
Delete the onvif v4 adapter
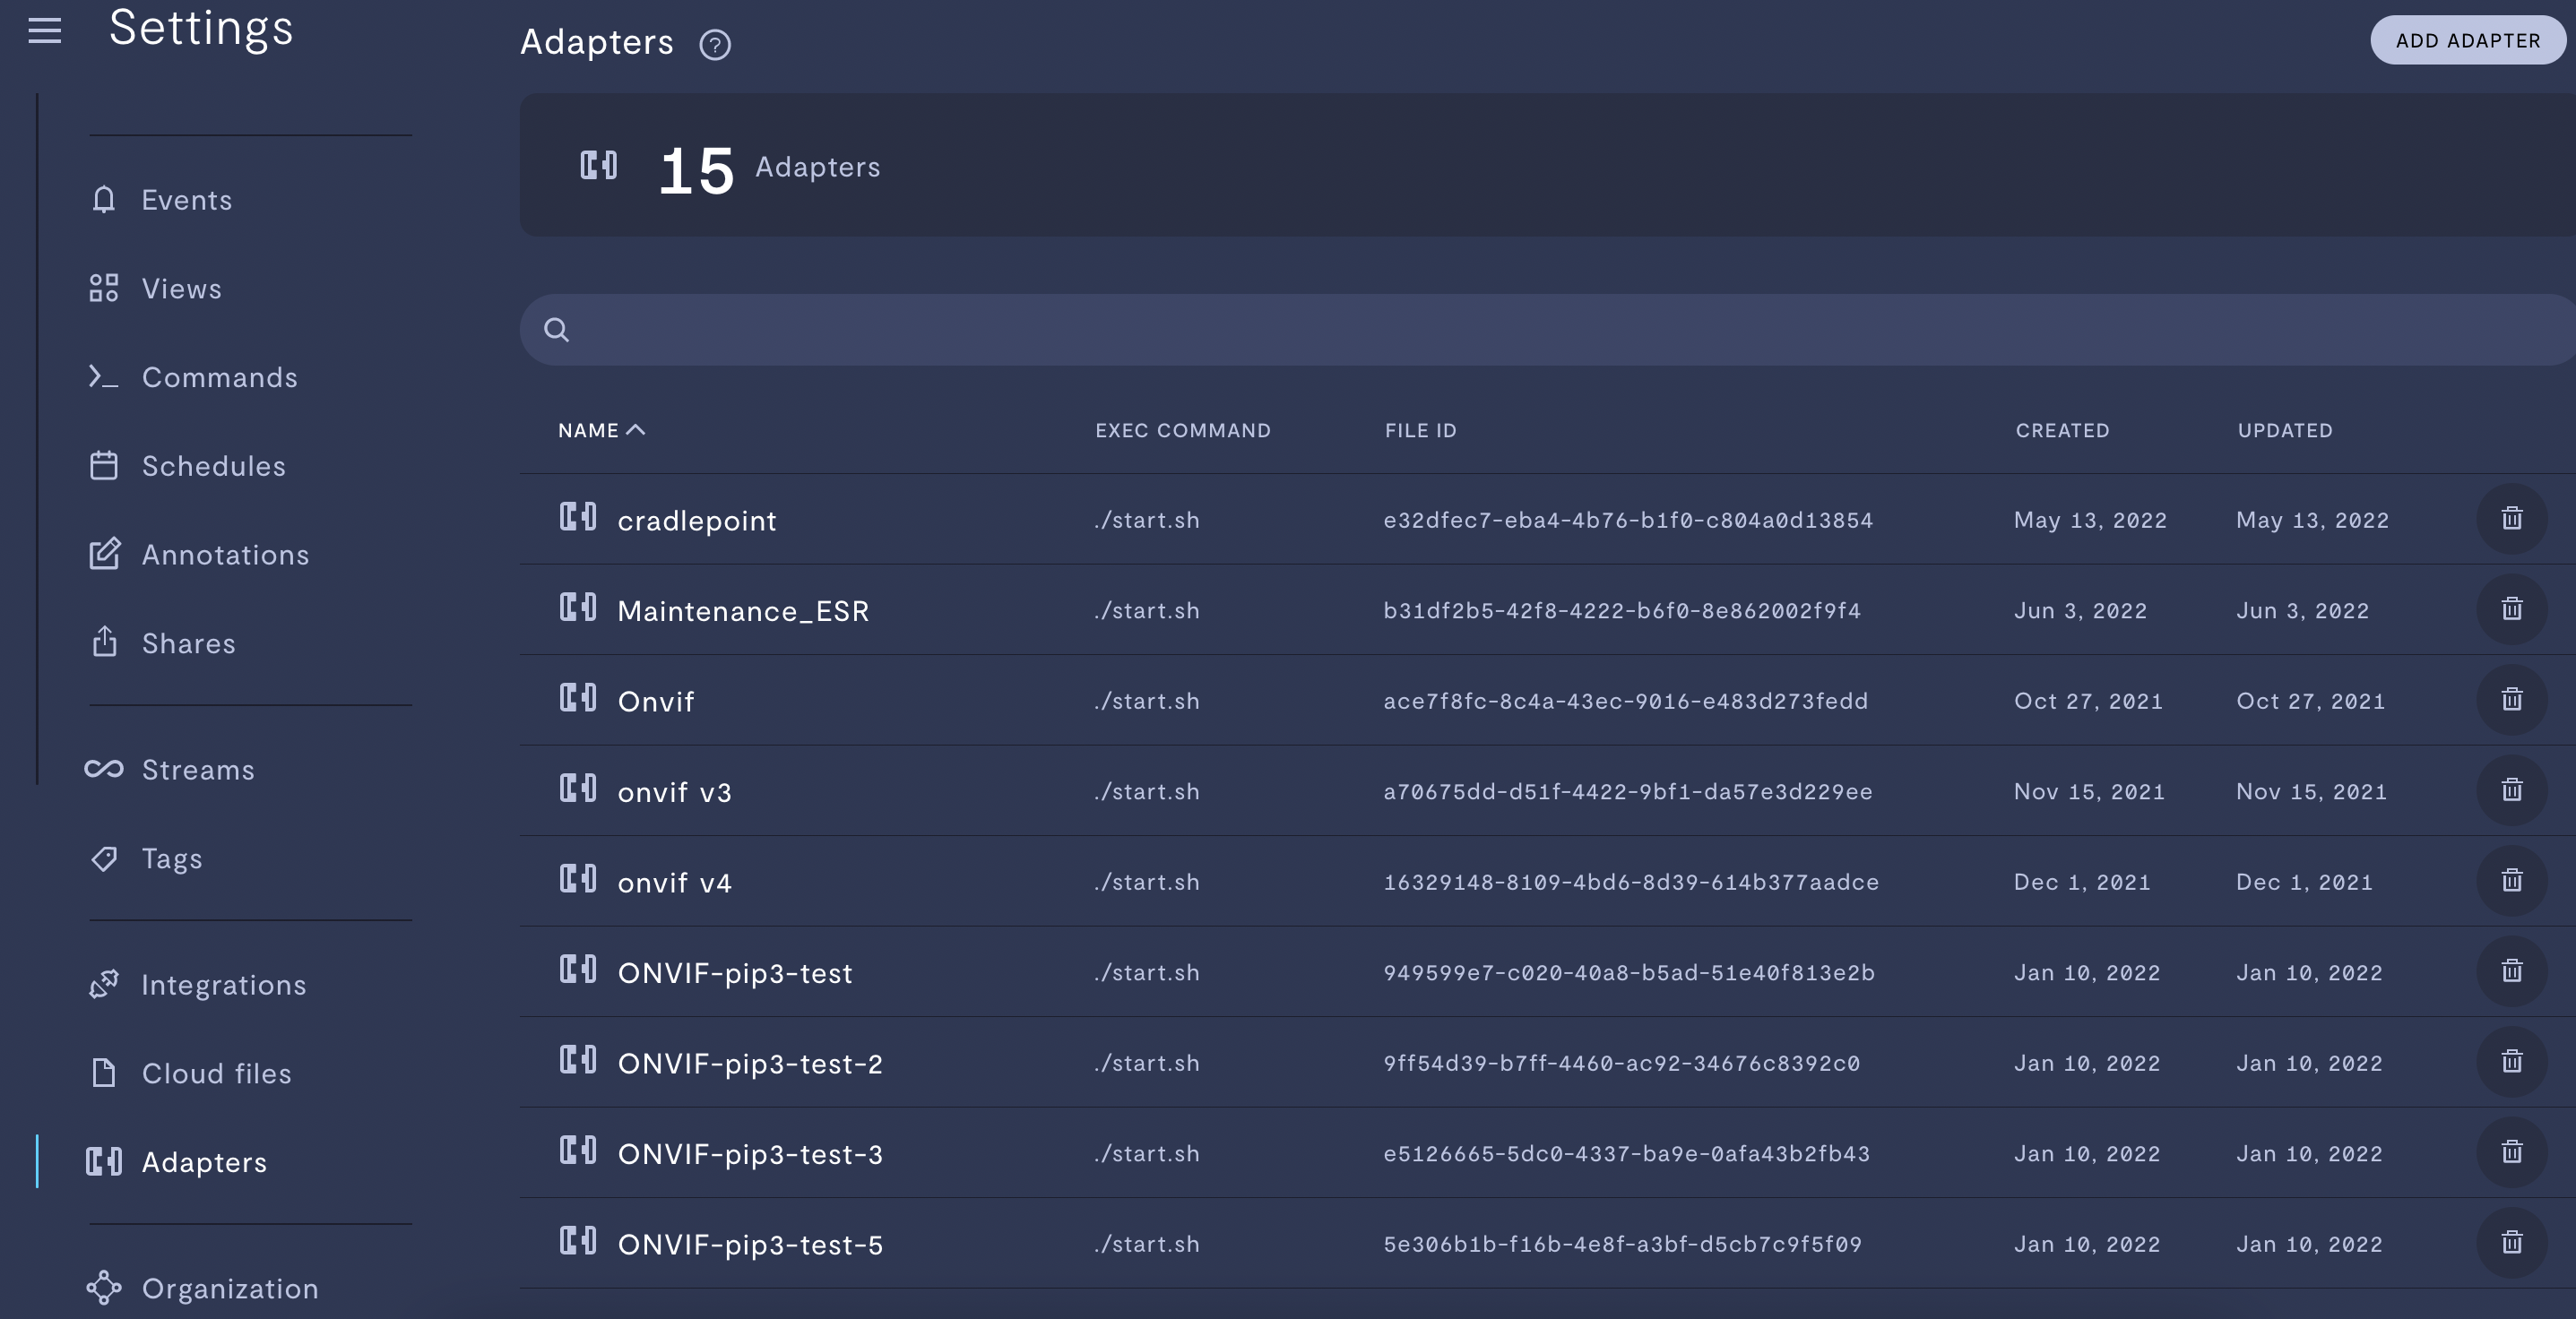pos(2511,881)
